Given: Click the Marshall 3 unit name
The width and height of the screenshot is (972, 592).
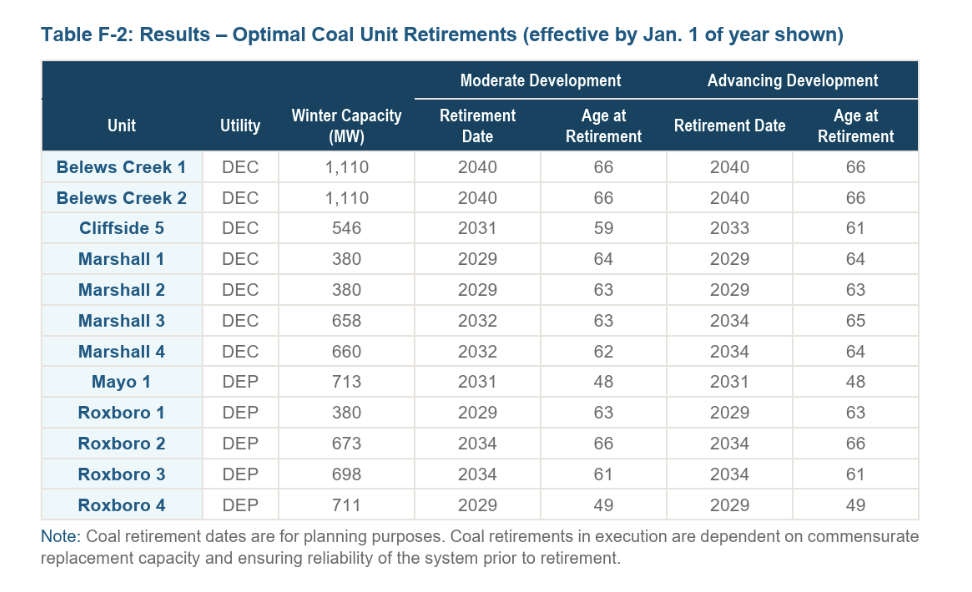Looking at the screenshot, I should click(x=121, y=321).
